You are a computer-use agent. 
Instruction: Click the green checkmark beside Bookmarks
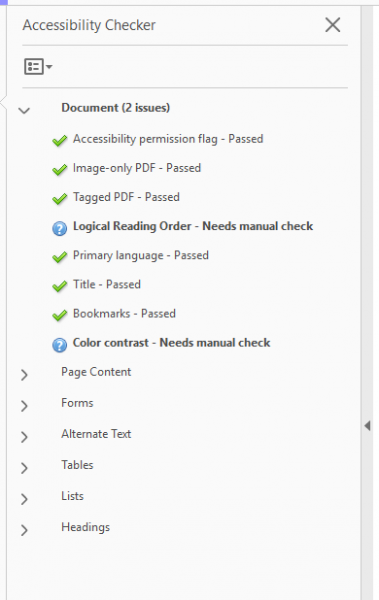(60, 316)
